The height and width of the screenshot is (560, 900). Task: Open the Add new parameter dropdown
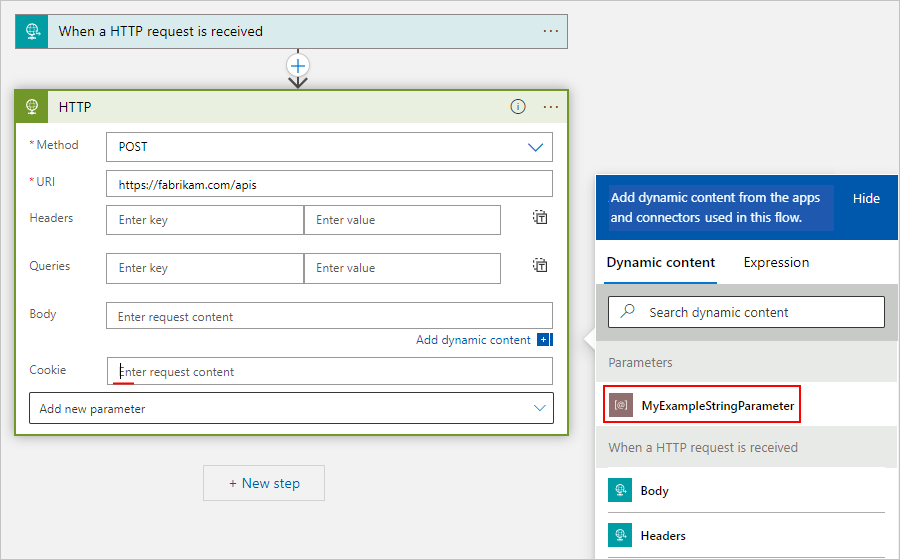[540, 408]
